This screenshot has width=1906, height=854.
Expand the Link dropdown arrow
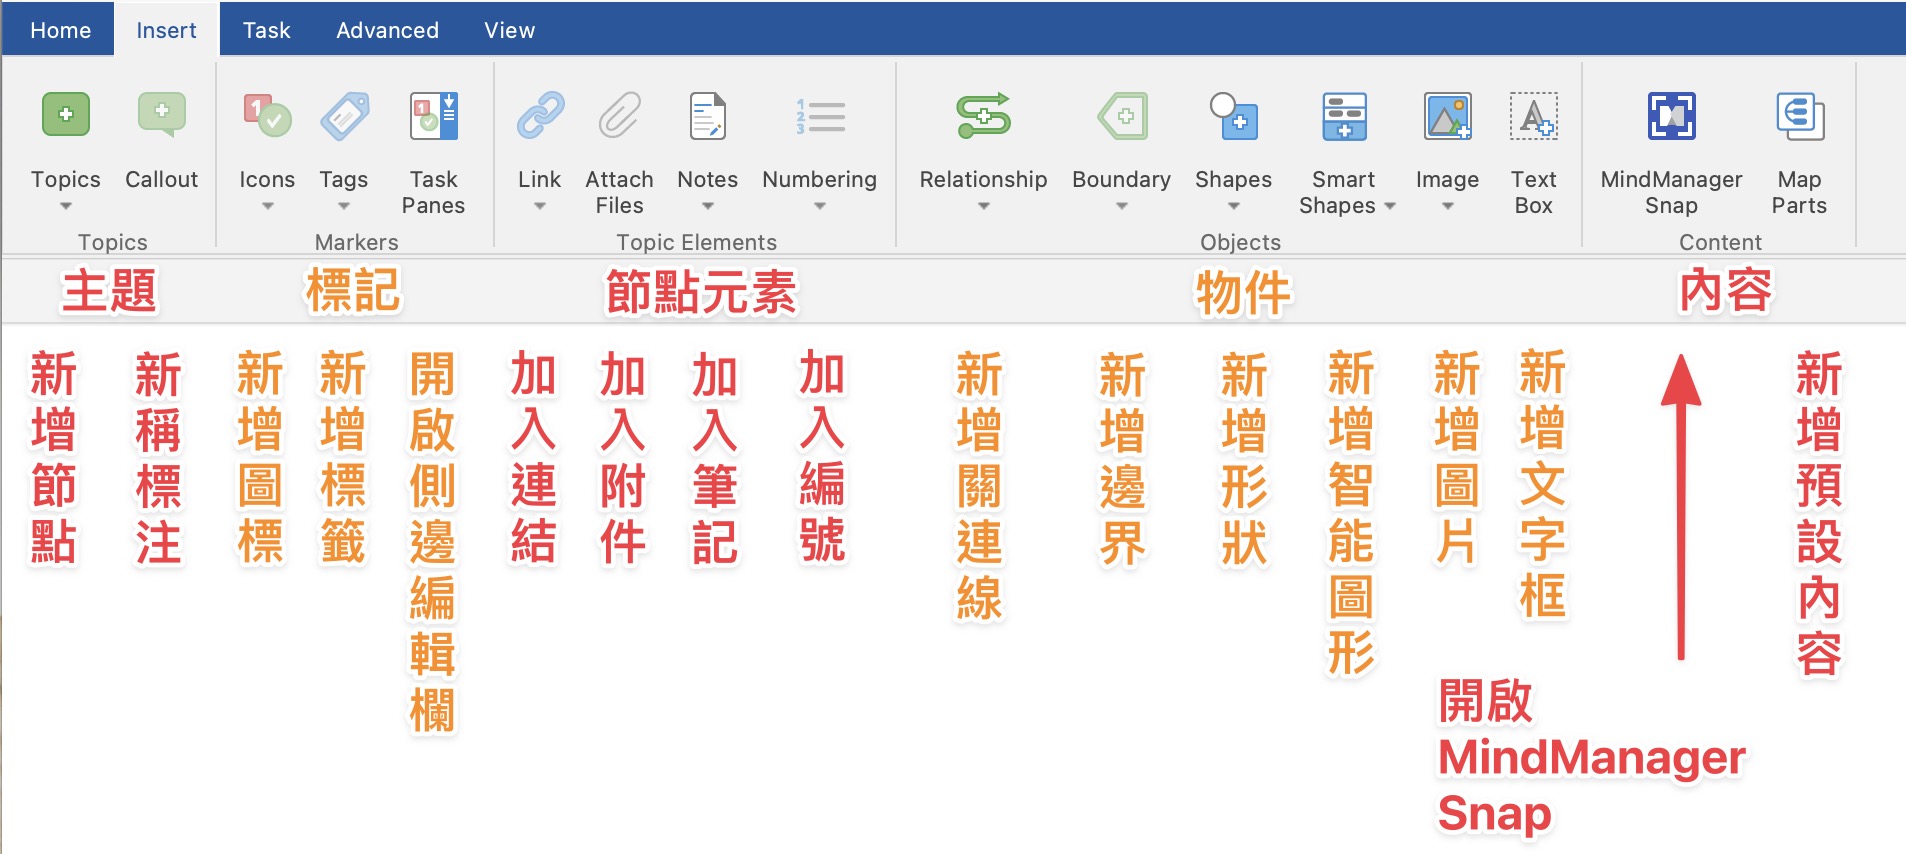click(540, 206)
